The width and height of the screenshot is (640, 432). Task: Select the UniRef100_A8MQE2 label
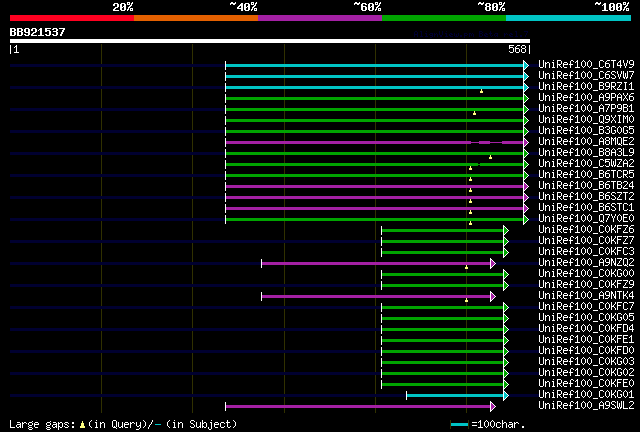click(586, 142)
